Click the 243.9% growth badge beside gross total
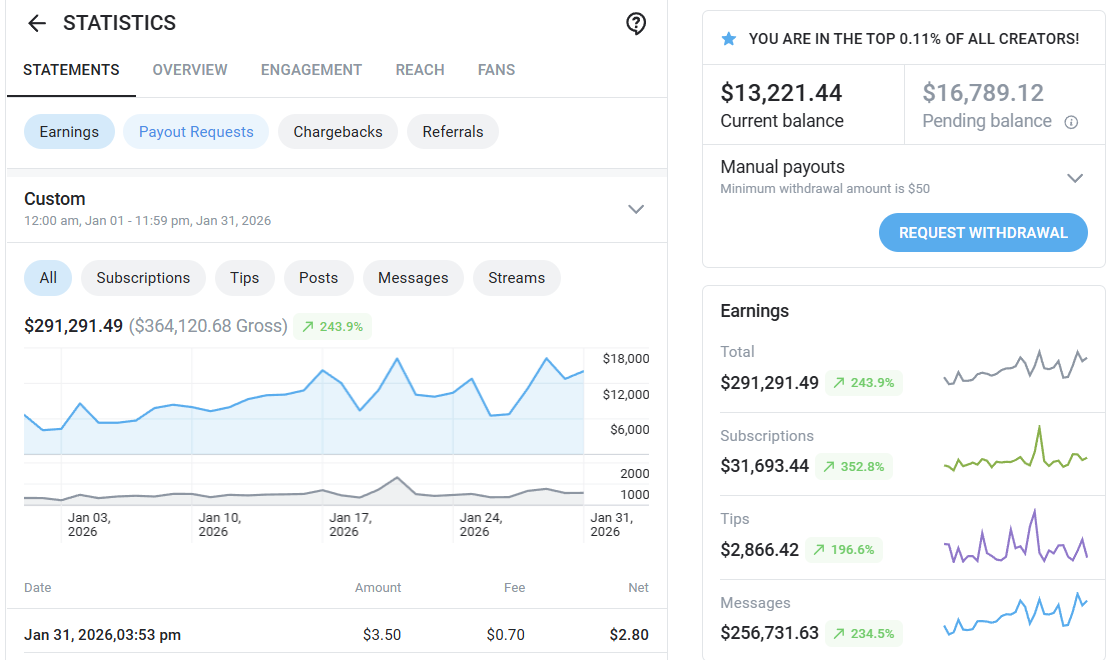 [x=332, y=326]
